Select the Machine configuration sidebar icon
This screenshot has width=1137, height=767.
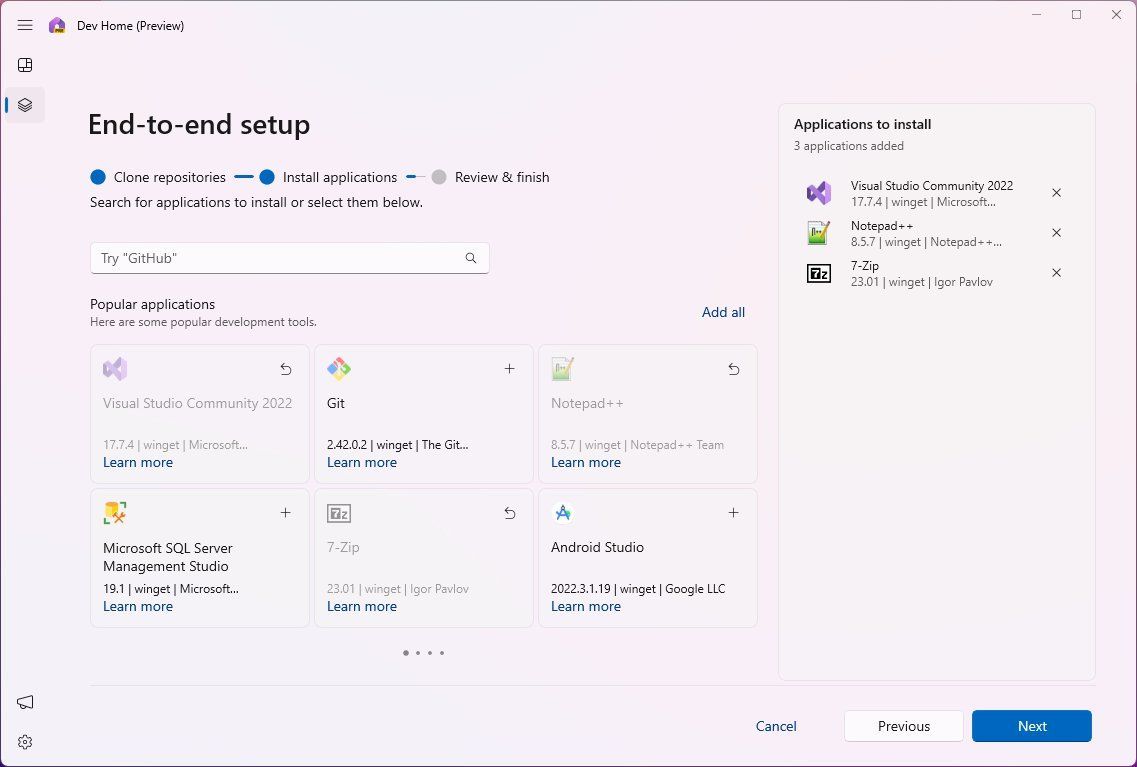click(24, 104)
